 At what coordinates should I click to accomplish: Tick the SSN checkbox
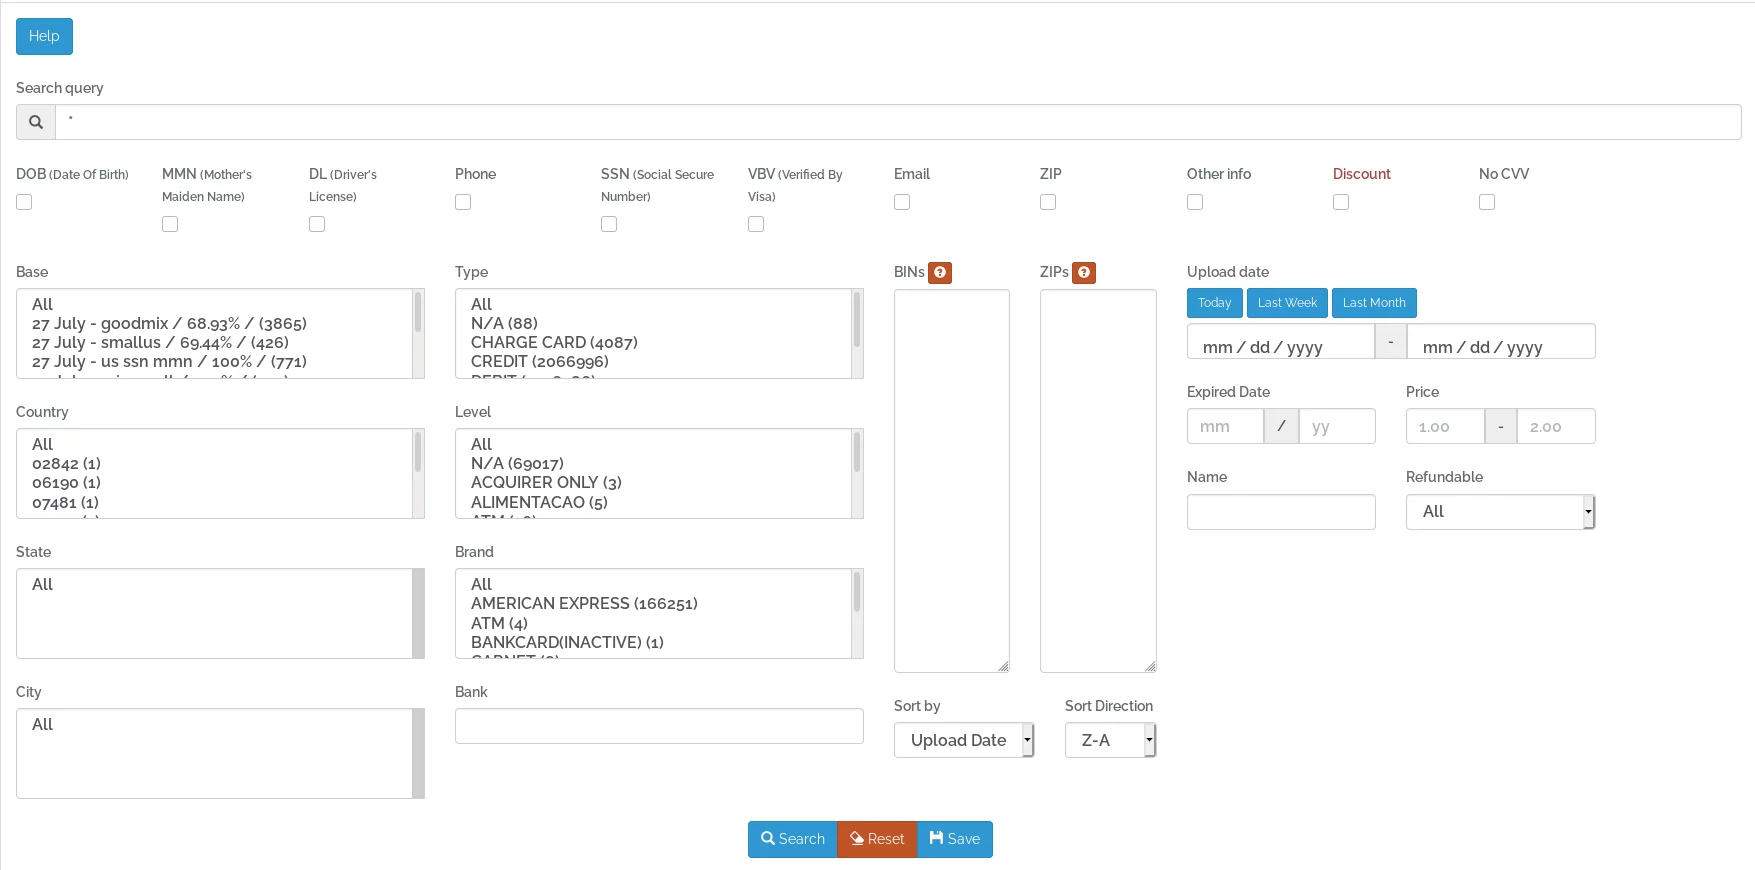pyautogui.click(x=609, y=224)
